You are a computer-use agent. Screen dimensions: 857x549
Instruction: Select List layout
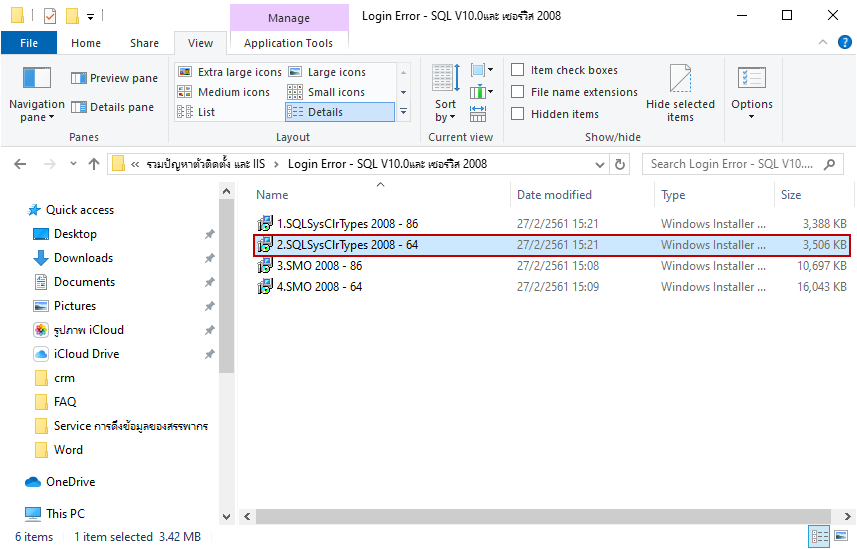pyautogui.click(x=196, y=112)
